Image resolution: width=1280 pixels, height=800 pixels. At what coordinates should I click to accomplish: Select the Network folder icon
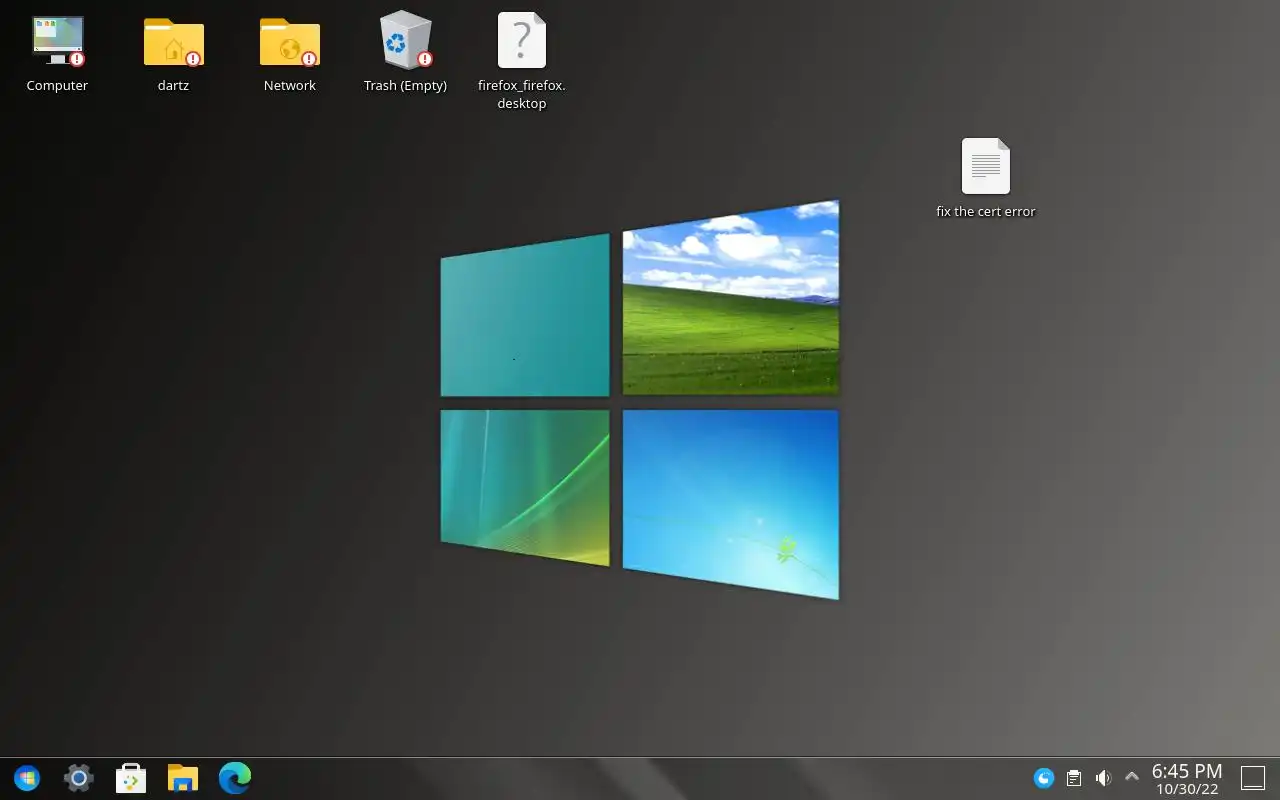click(290, 41)
